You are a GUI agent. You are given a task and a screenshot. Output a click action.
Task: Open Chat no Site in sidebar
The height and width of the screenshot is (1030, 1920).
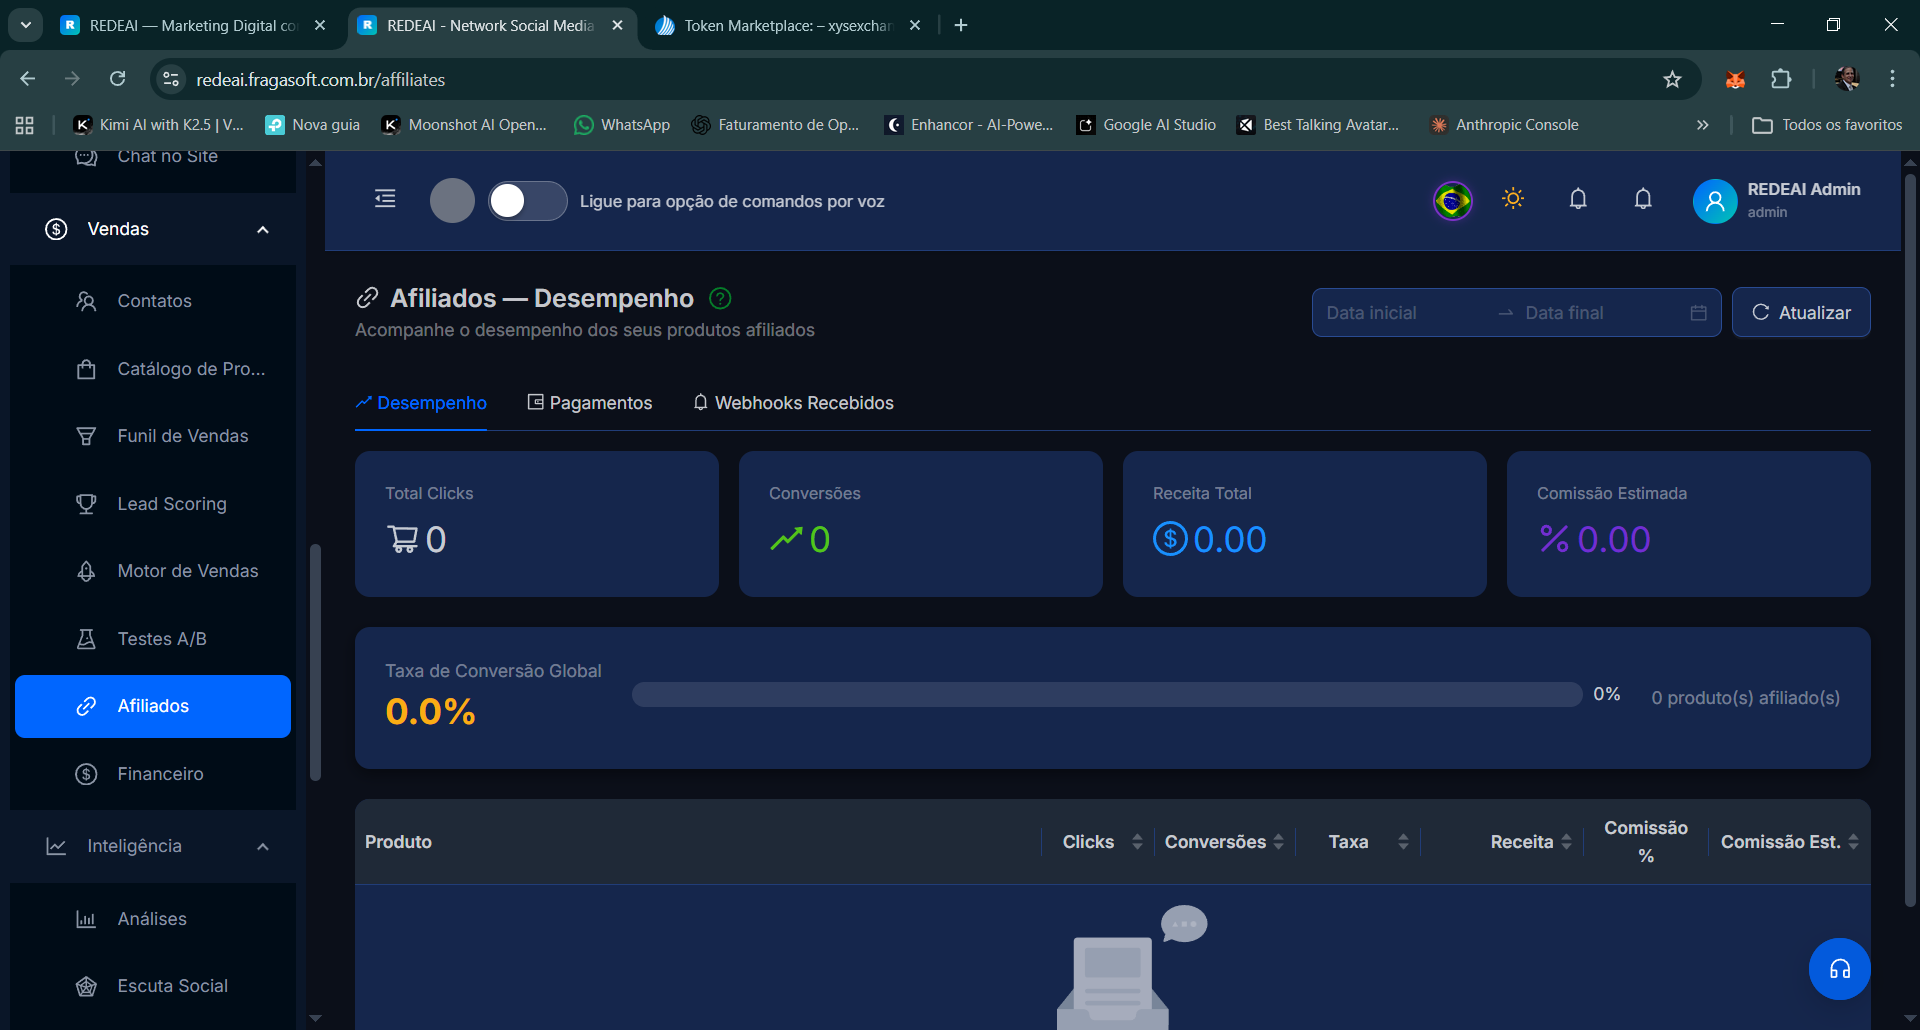point(153,158)
